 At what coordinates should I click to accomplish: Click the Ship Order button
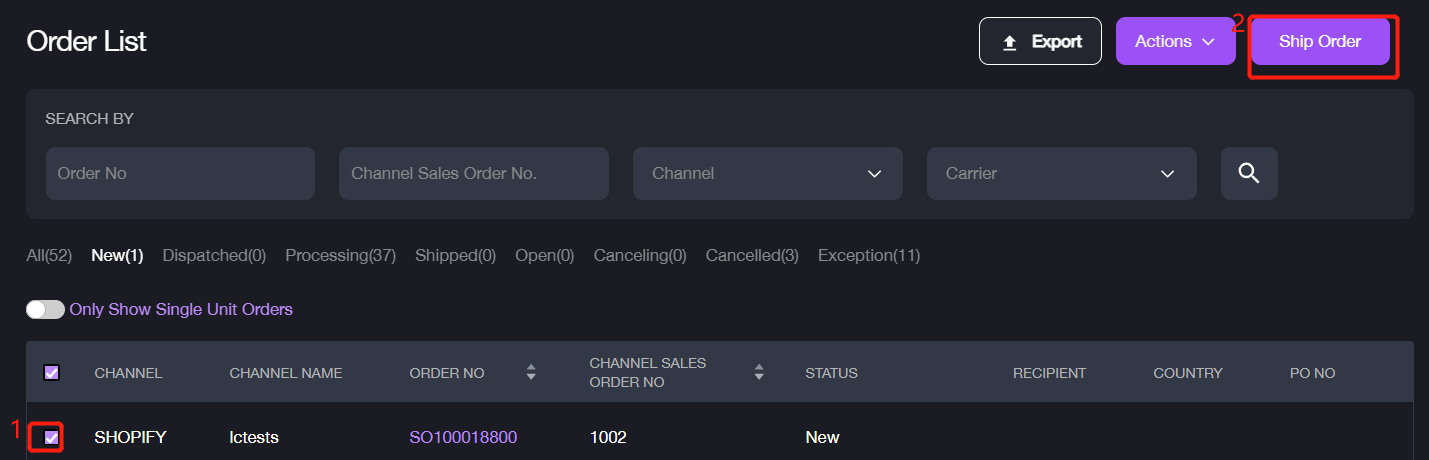[1319, 41]
